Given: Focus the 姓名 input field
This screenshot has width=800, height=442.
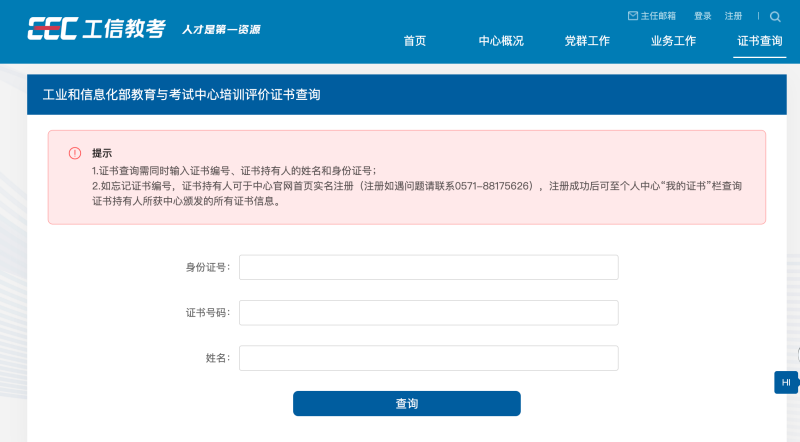Looking at the screenshot, I should pos(429,358).
